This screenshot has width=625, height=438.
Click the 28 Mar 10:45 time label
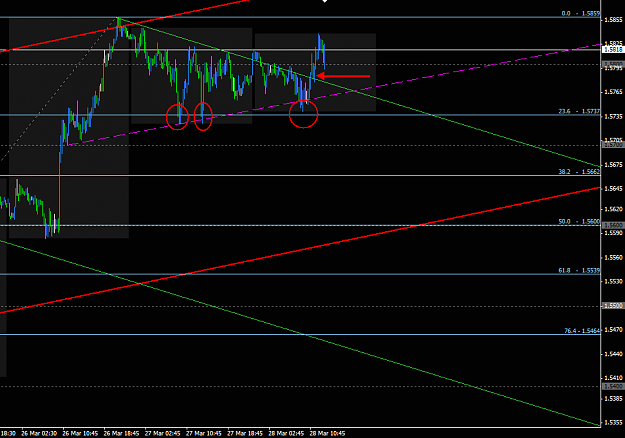coord(327,433)
